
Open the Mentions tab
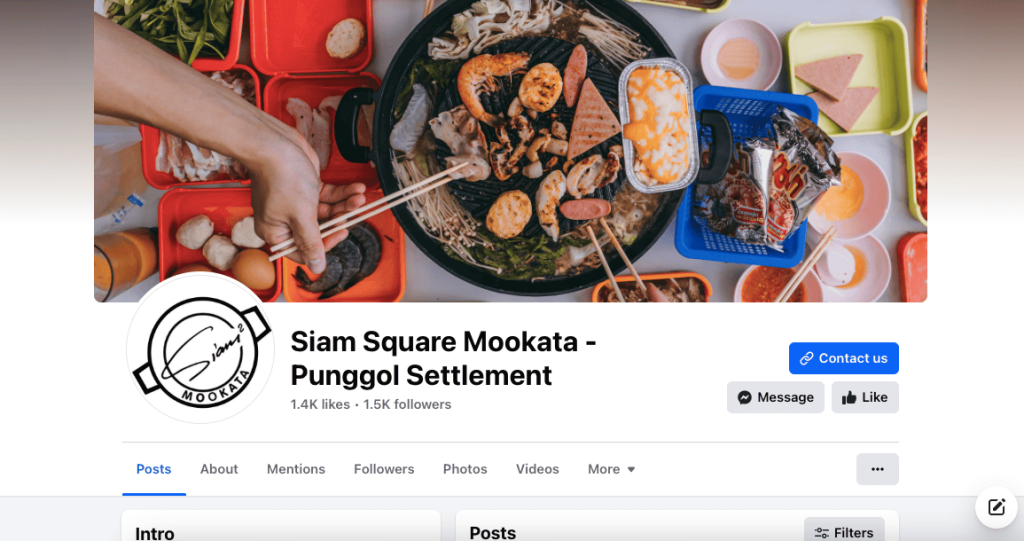296,469
